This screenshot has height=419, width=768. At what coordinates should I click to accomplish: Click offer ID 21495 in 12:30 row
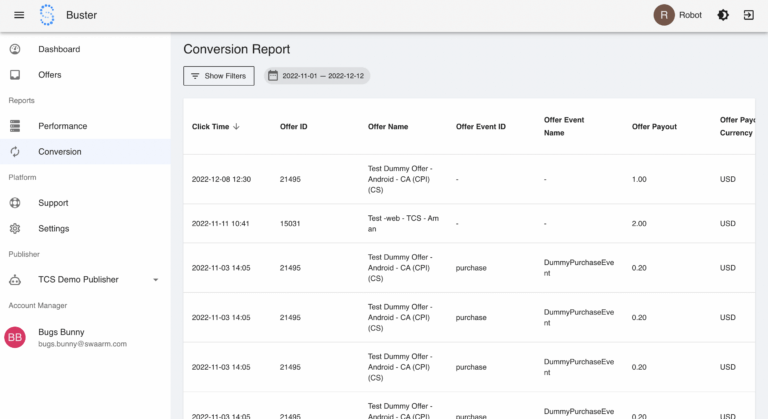pos(290,179)
